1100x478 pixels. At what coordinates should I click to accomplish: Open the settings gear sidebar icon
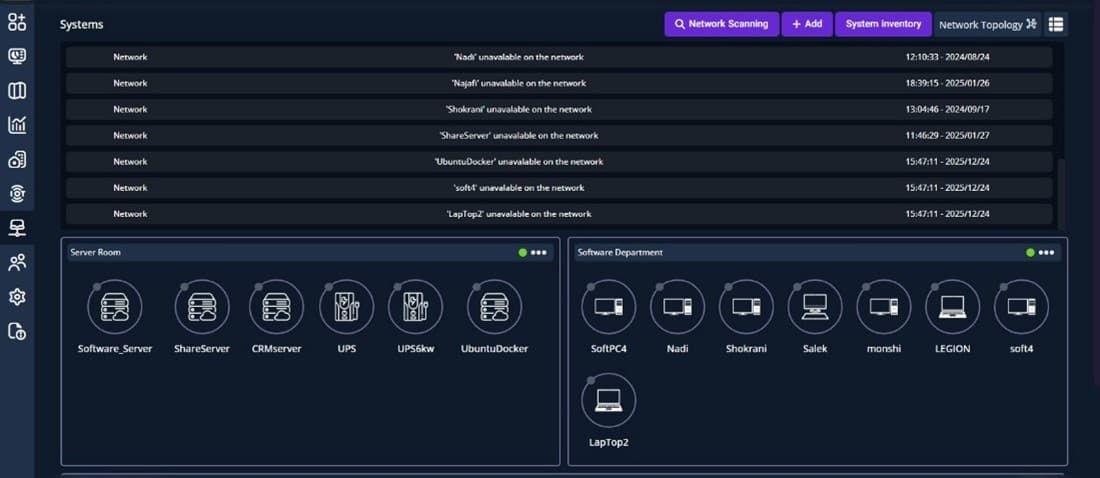[x=17, y=297]
